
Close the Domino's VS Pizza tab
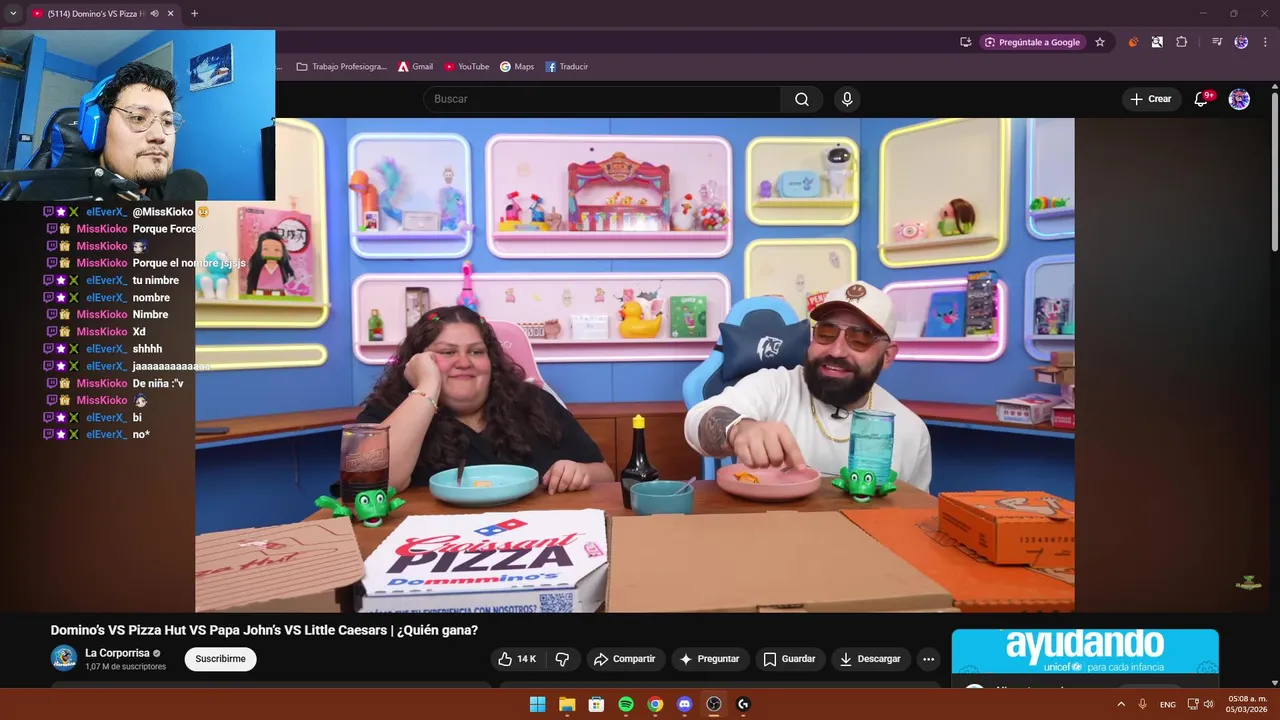(x=170, y=14)
